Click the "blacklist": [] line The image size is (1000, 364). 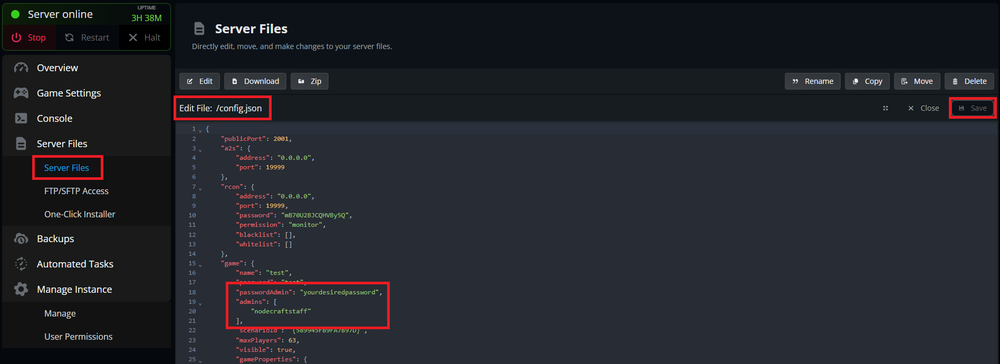(x=265, y=235)
